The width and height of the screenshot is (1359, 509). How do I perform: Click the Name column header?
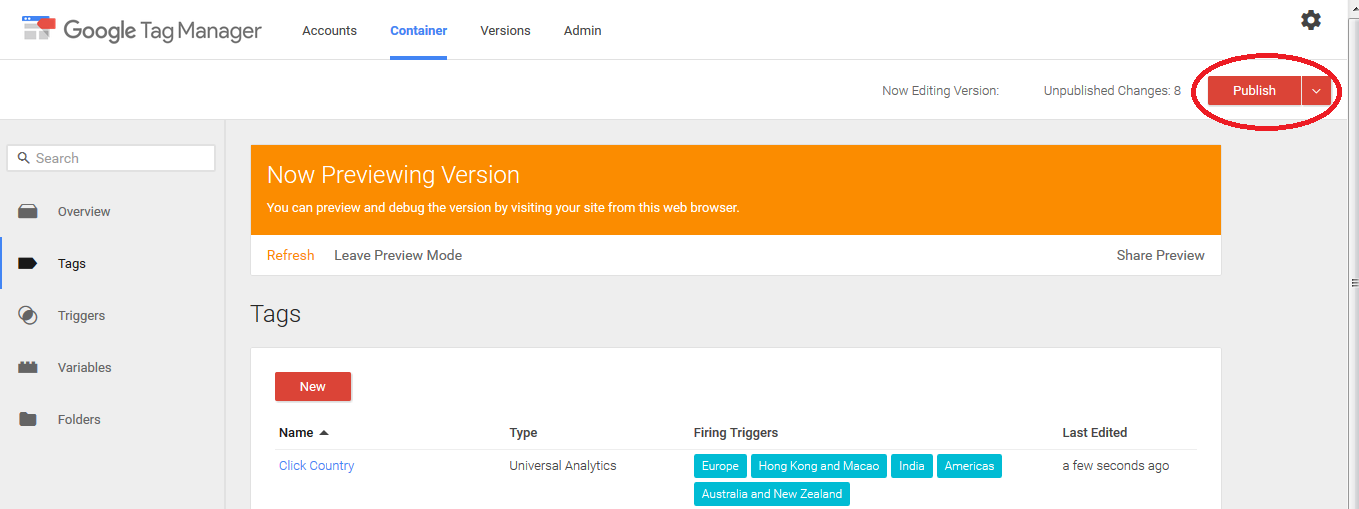296,433
